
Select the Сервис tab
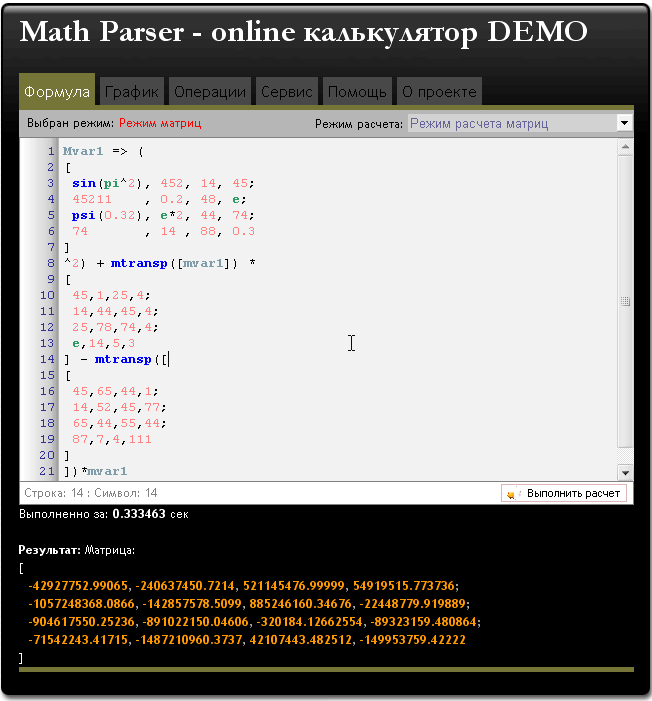coord(287,91)
